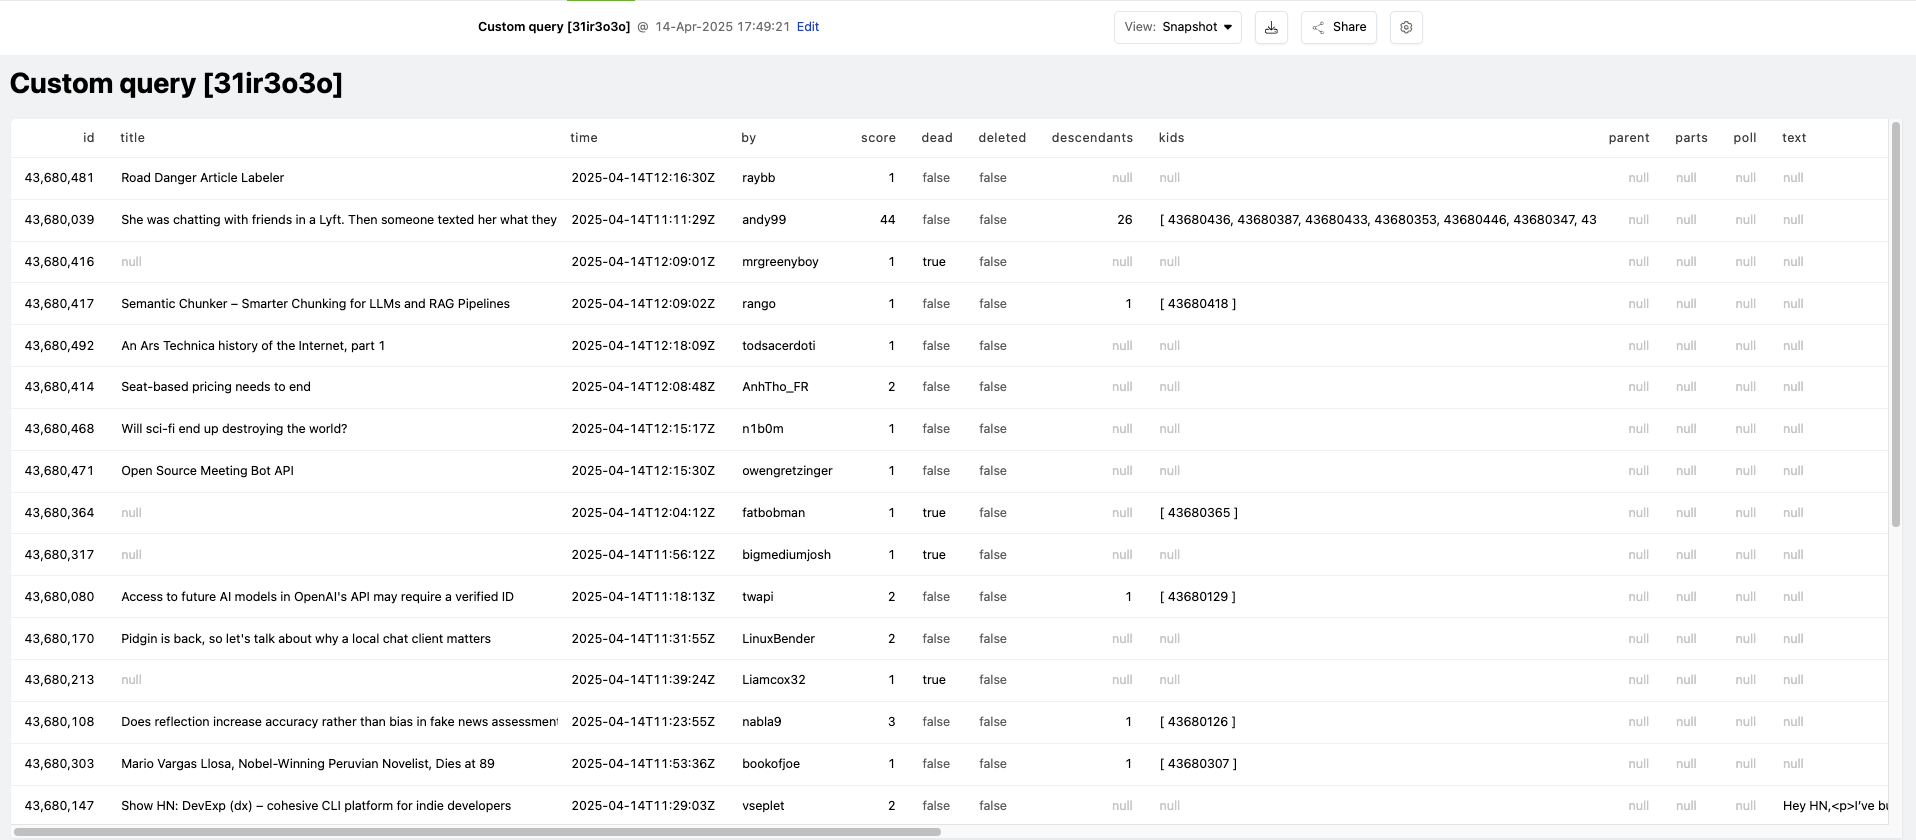Click the horizontal scrollbar at bottom
Screen dimensions: 1916x840
click(478, 832)
